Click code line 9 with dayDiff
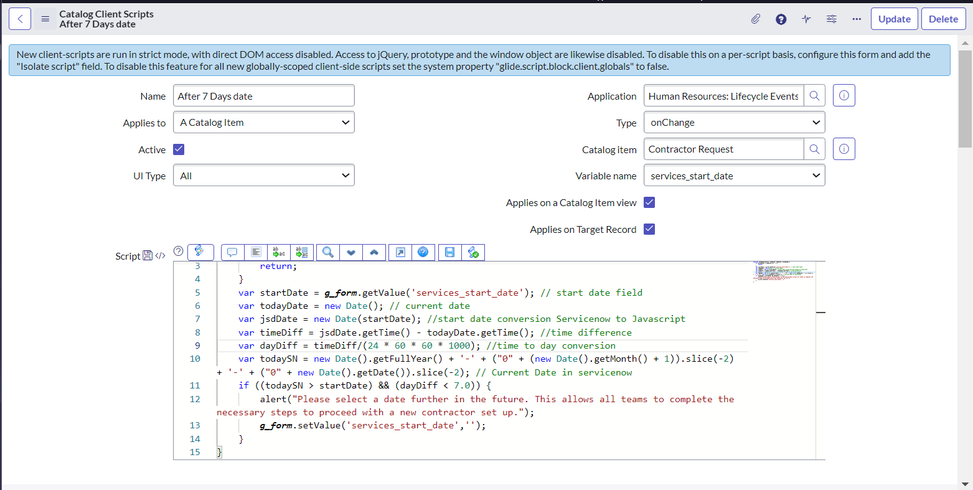This screenshot has width=973, height=490. (427, 345)
